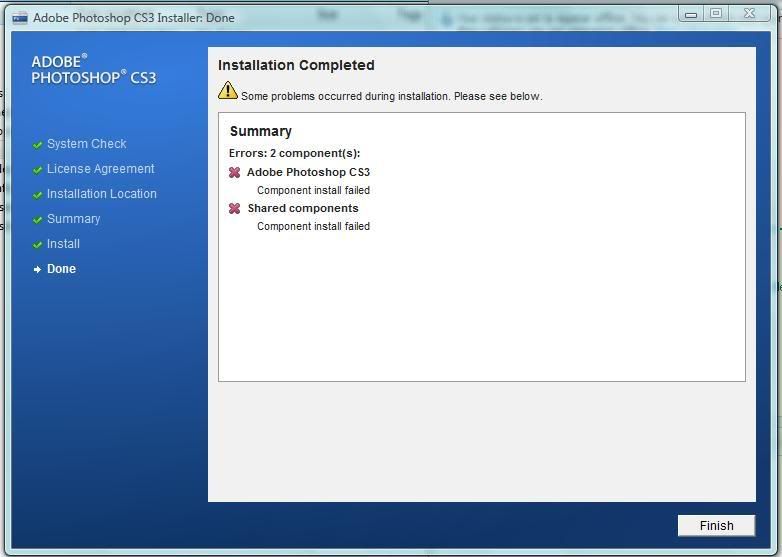The image size is (782, 557).
Task: Click the 'Some problems occurred during installation' message
Action: 391,96
